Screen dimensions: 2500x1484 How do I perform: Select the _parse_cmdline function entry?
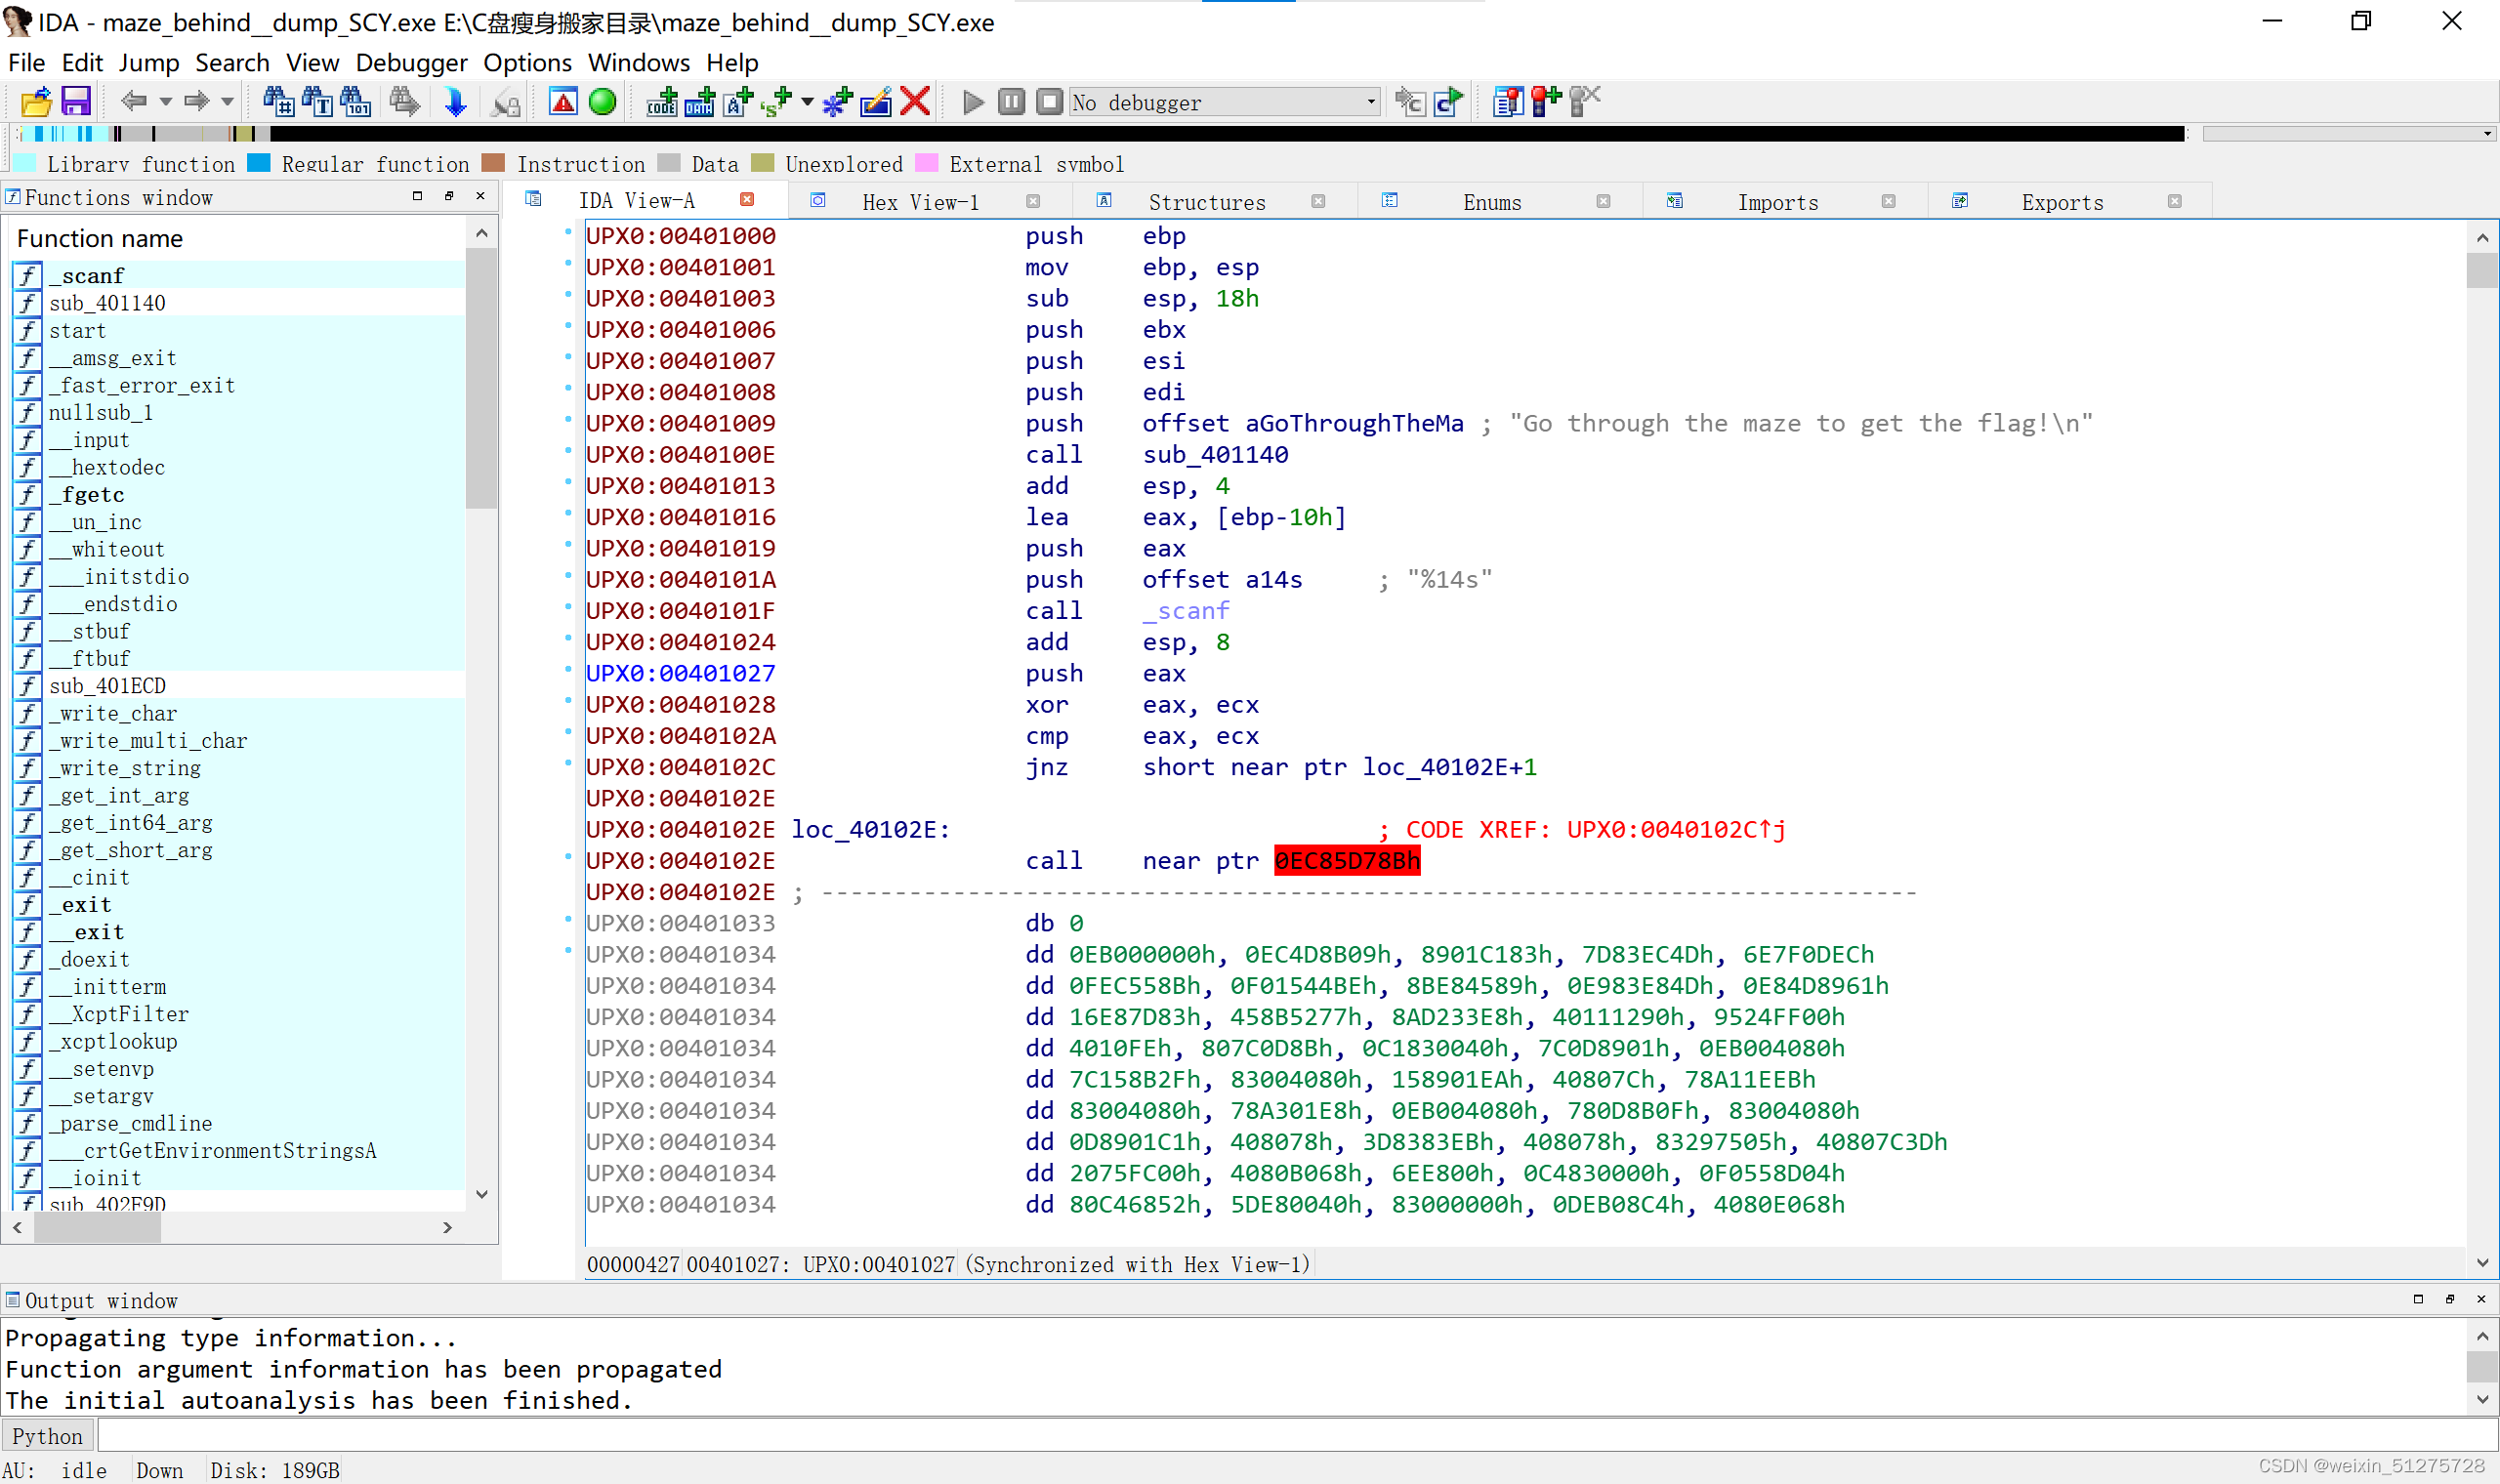238,1123
